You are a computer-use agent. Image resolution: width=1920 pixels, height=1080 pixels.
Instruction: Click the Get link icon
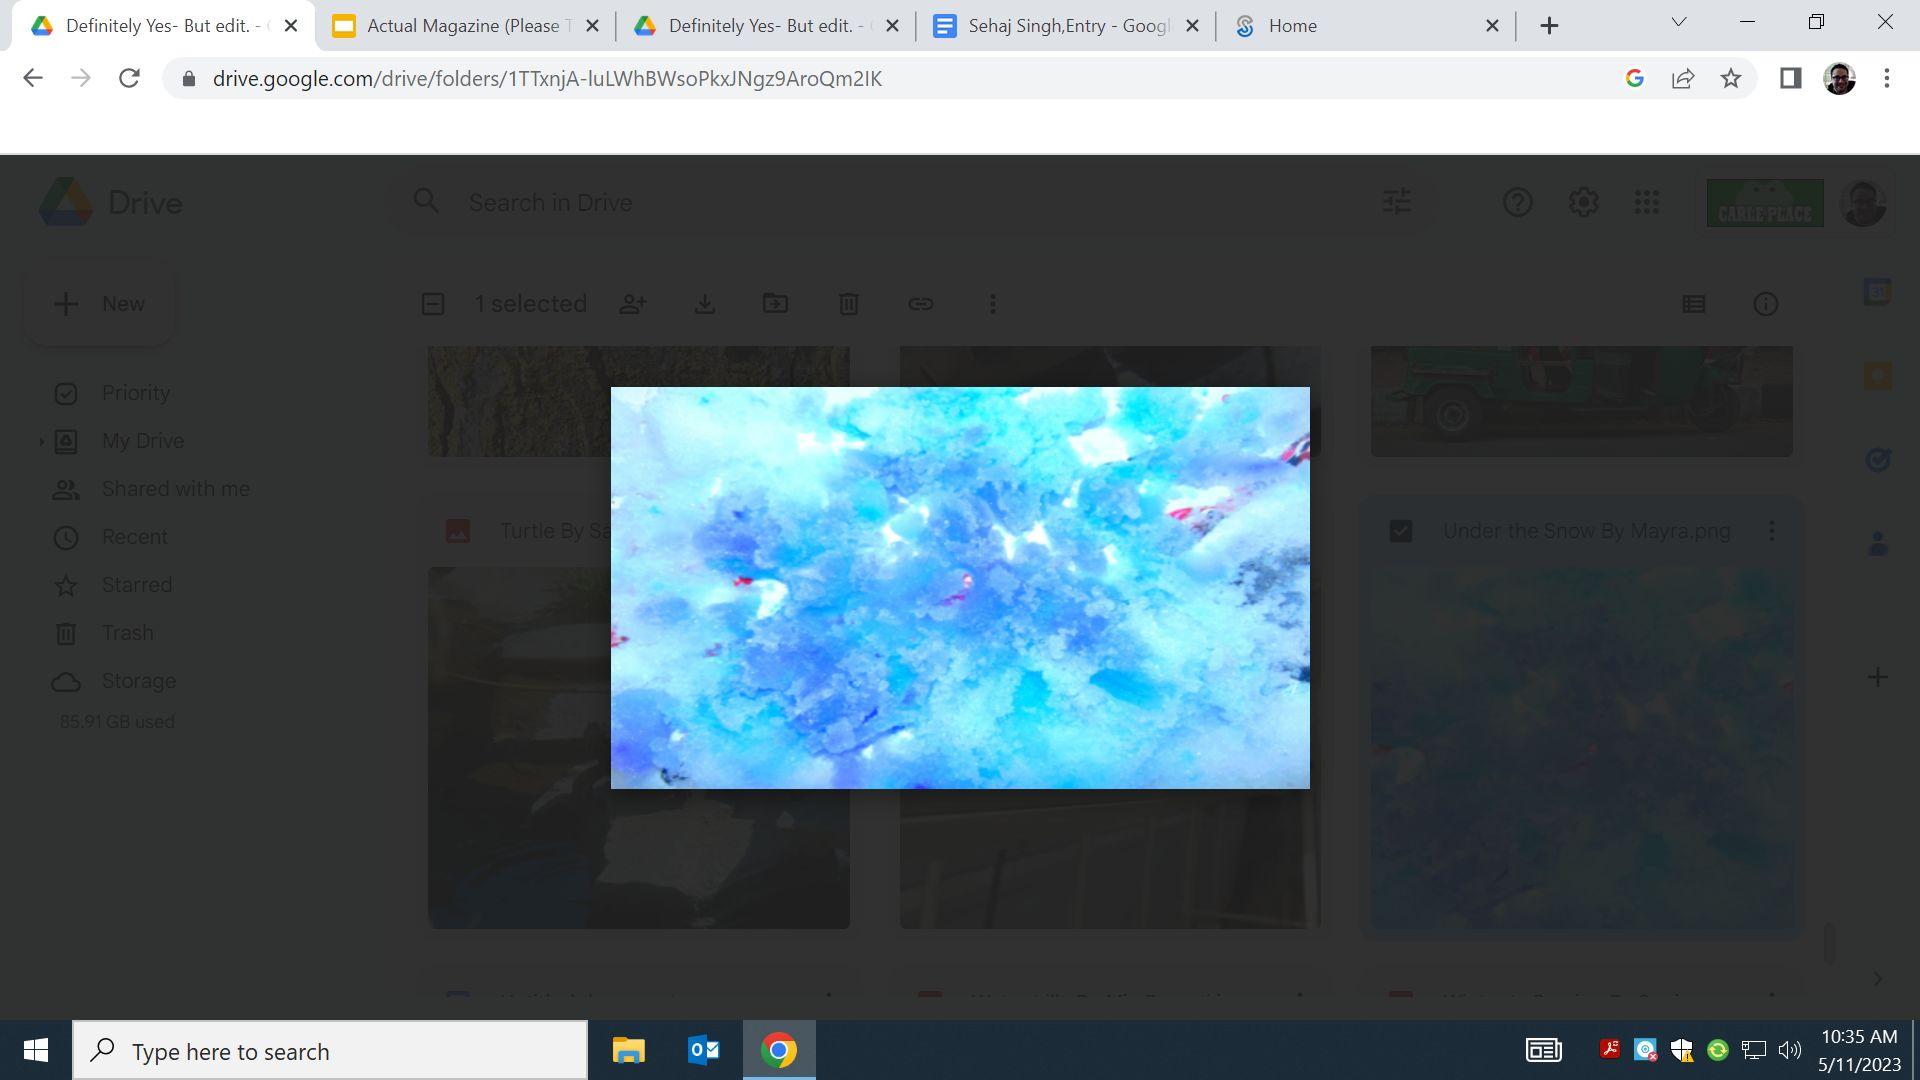[921, 304]
